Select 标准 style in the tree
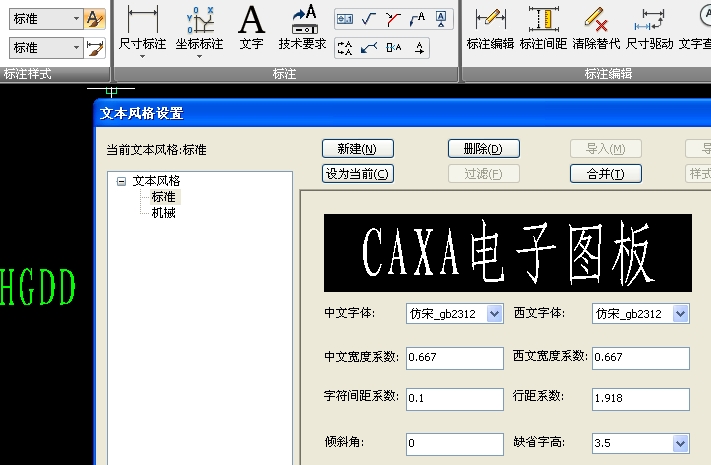711x465 pixels. [x=163, y=197]
